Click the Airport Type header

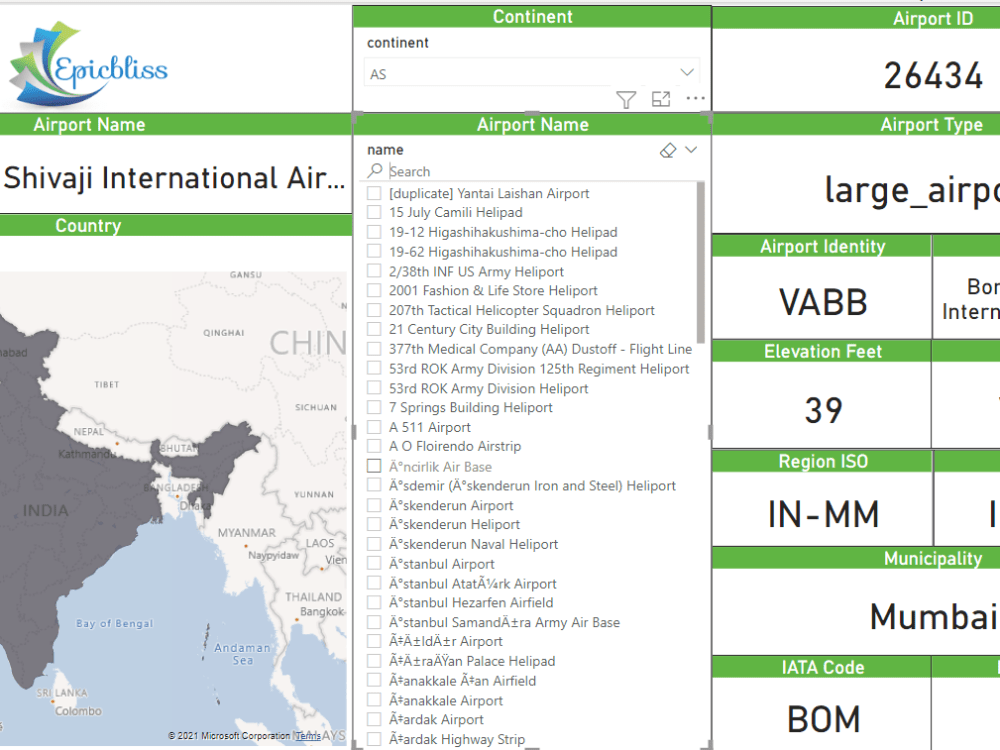(931, 124)
